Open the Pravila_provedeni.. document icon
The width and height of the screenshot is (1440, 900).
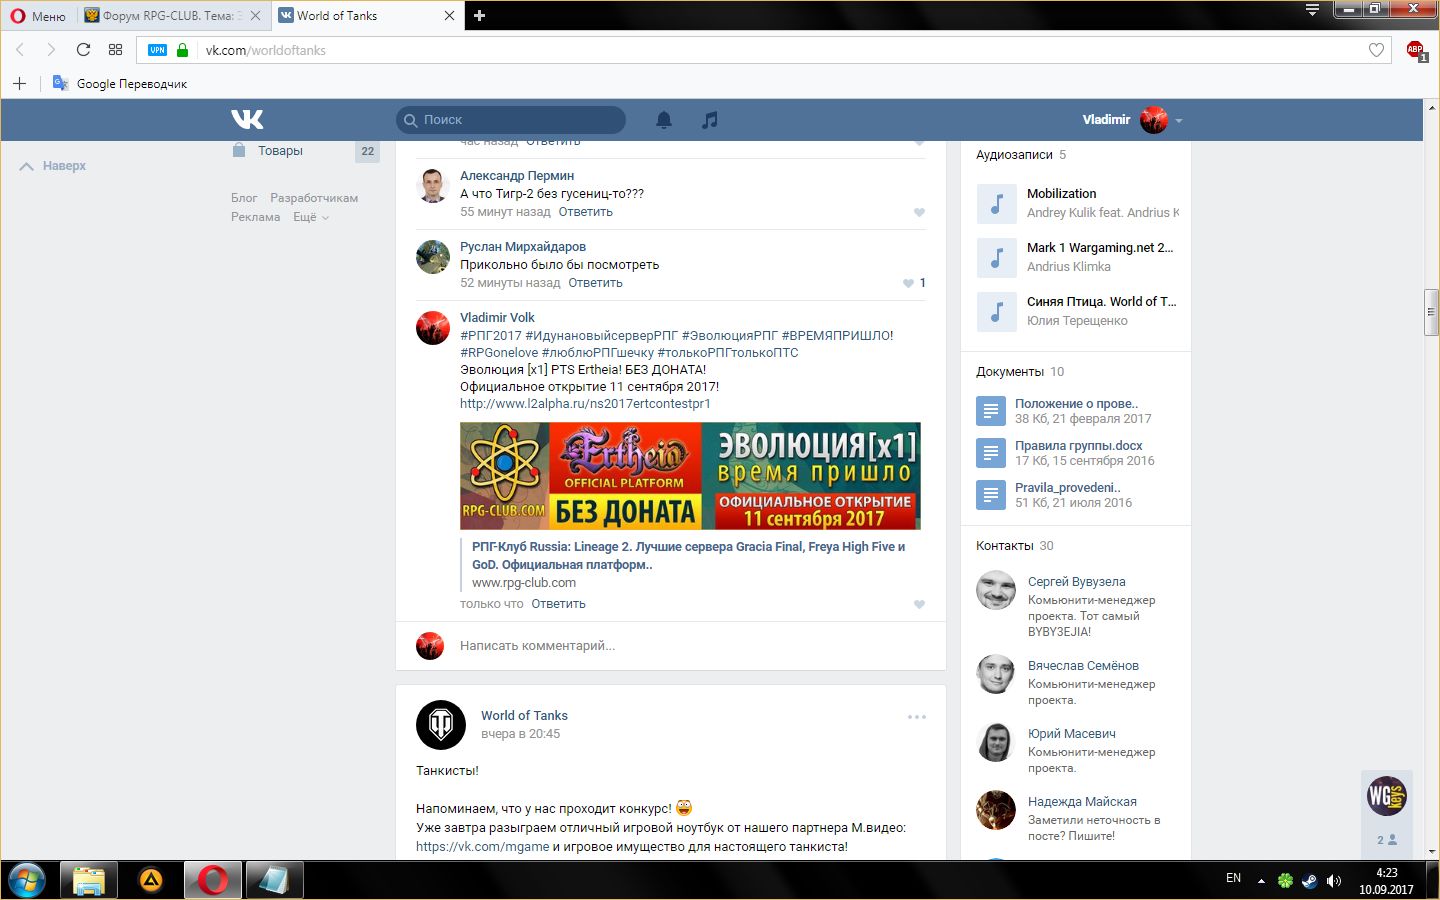pos(990,495)
